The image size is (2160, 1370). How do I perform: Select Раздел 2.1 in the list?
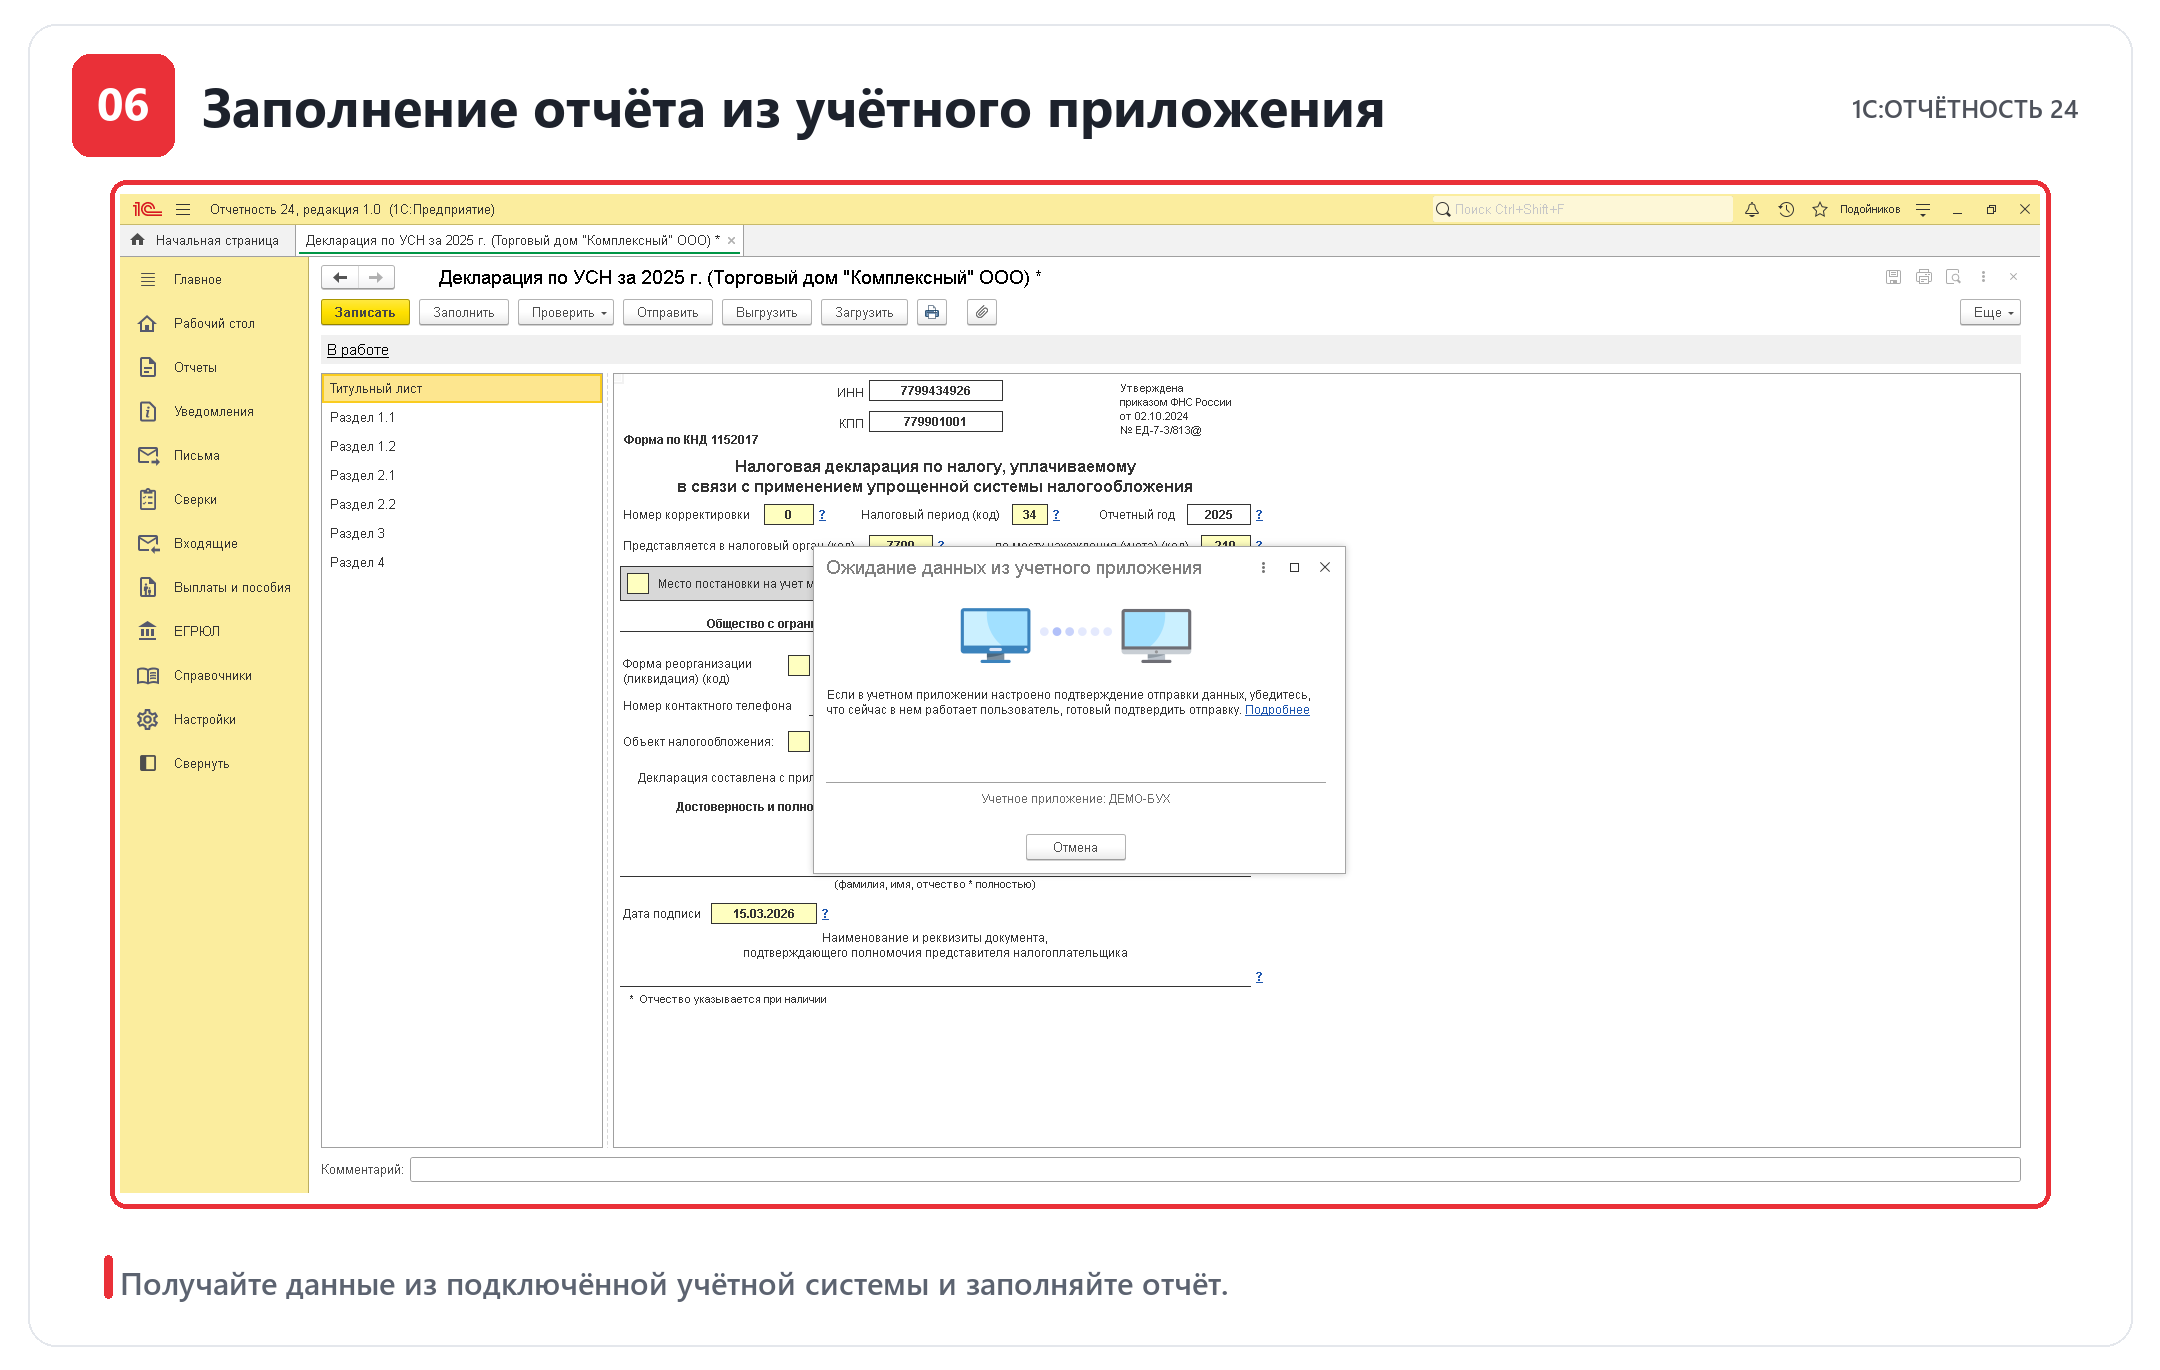461,475
